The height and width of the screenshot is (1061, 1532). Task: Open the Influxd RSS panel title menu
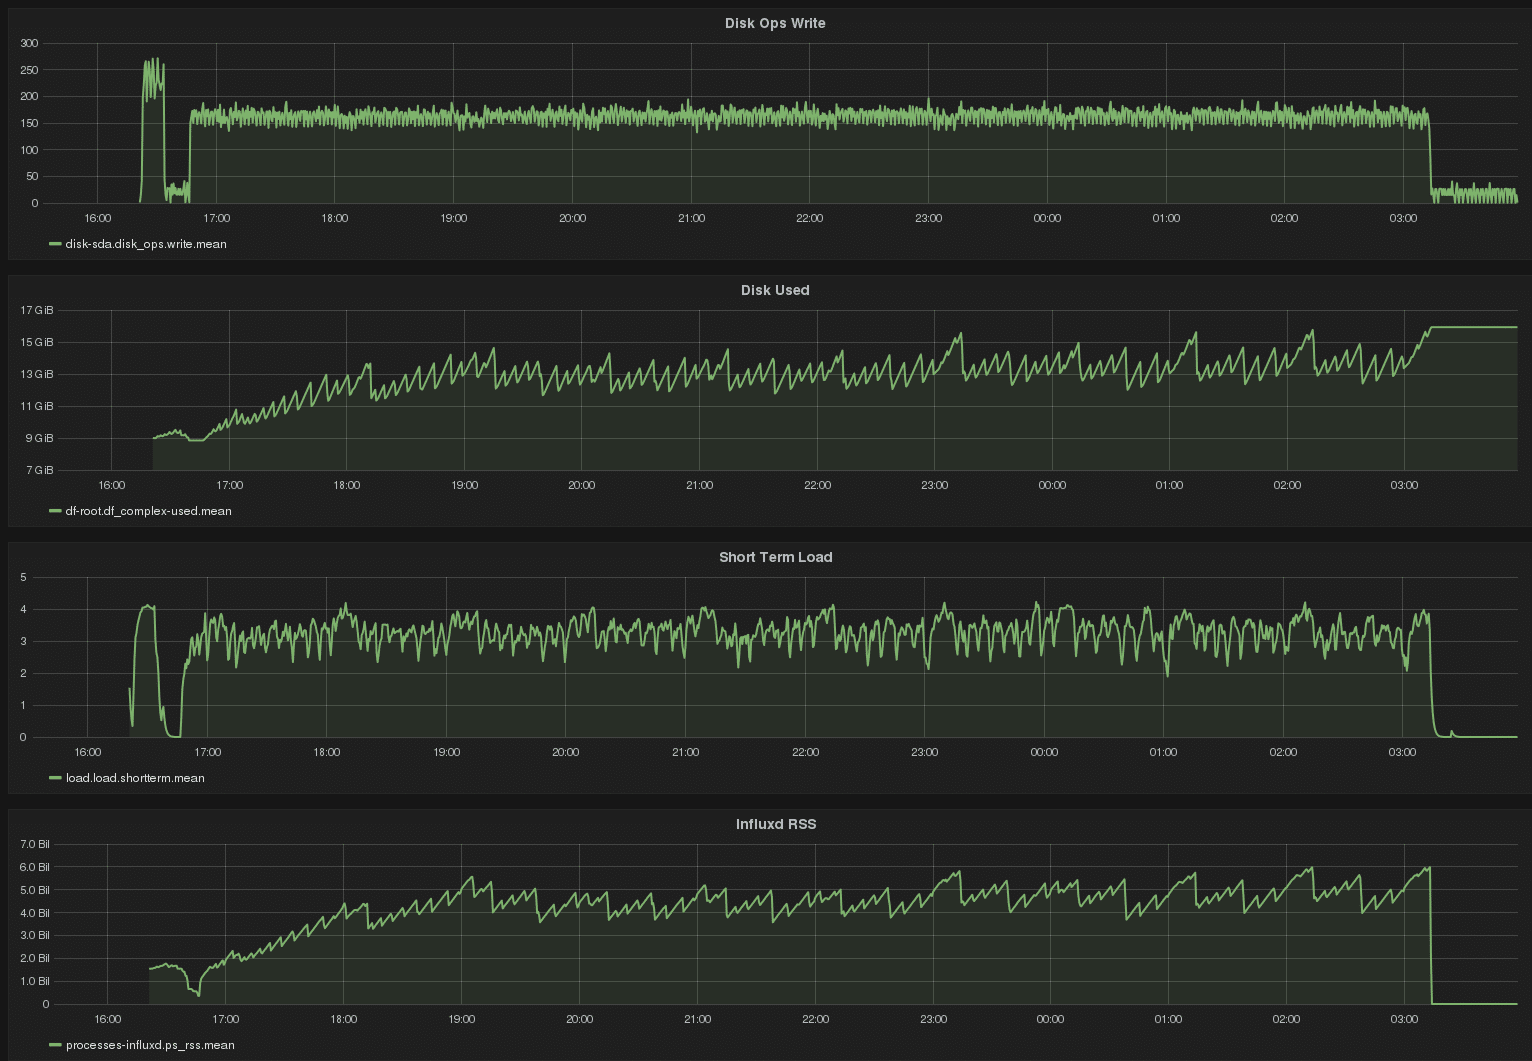[x=775, y=824]
